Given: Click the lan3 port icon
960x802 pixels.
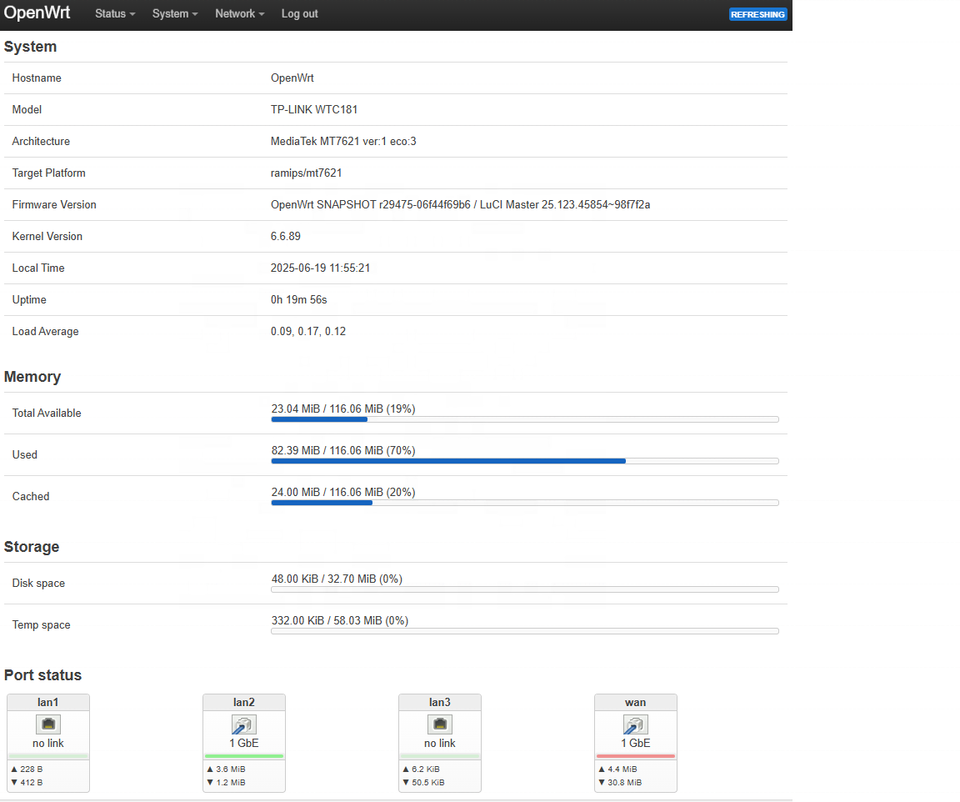Looking at the screenshot, I should 440,725.
